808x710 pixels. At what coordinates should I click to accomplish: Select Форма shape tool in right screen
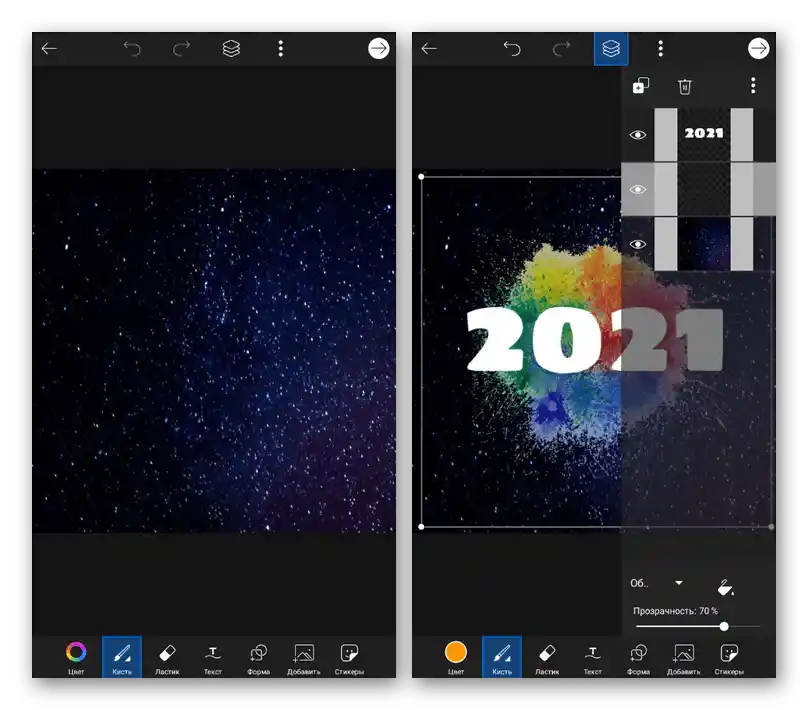coord(638,657)
